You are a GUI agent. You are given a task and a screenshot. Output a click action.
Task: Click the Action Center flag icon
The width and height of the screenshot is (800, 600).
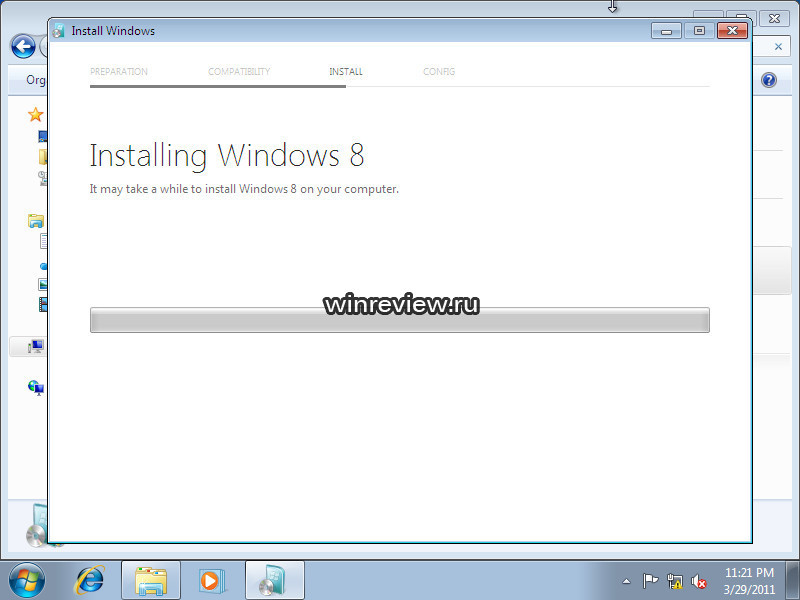(650, 581)
